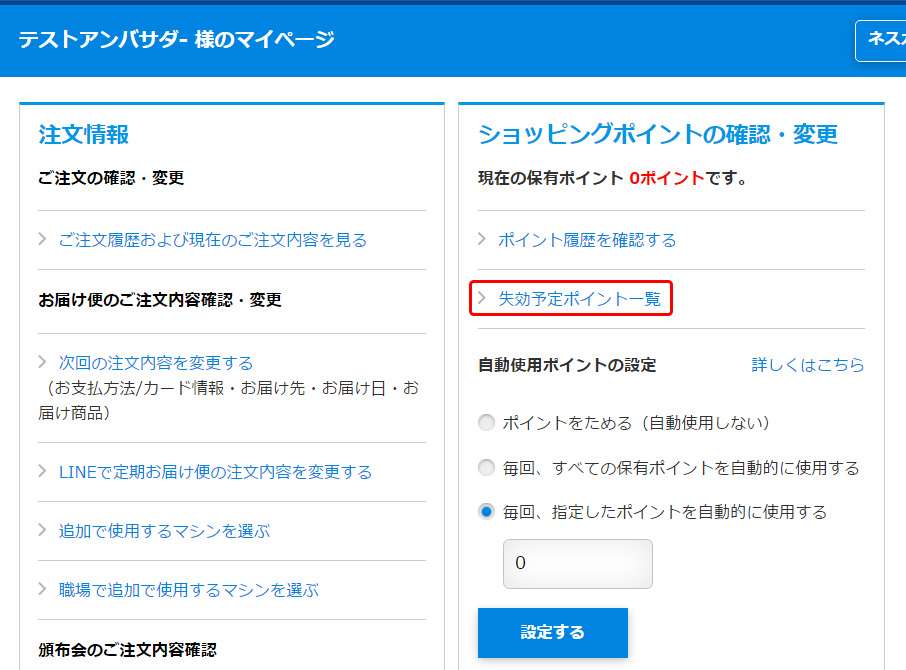Click the red 0ポイント text
The width and height of the screenshot is (906, 670).
pyautogui.click(x=667, y=178)
